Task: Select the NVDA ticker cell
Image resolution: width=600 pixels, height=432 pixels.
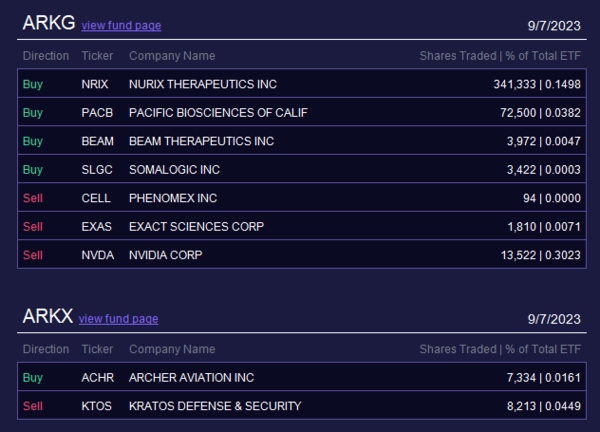Action: pyautogui.click(x=98, y=255)
